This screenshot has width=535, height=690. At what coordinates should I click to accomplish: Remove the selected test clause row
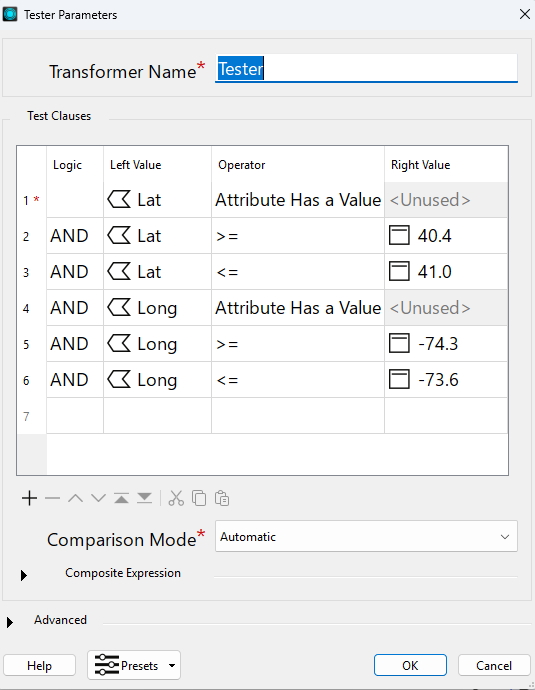(x=52, y=499)
